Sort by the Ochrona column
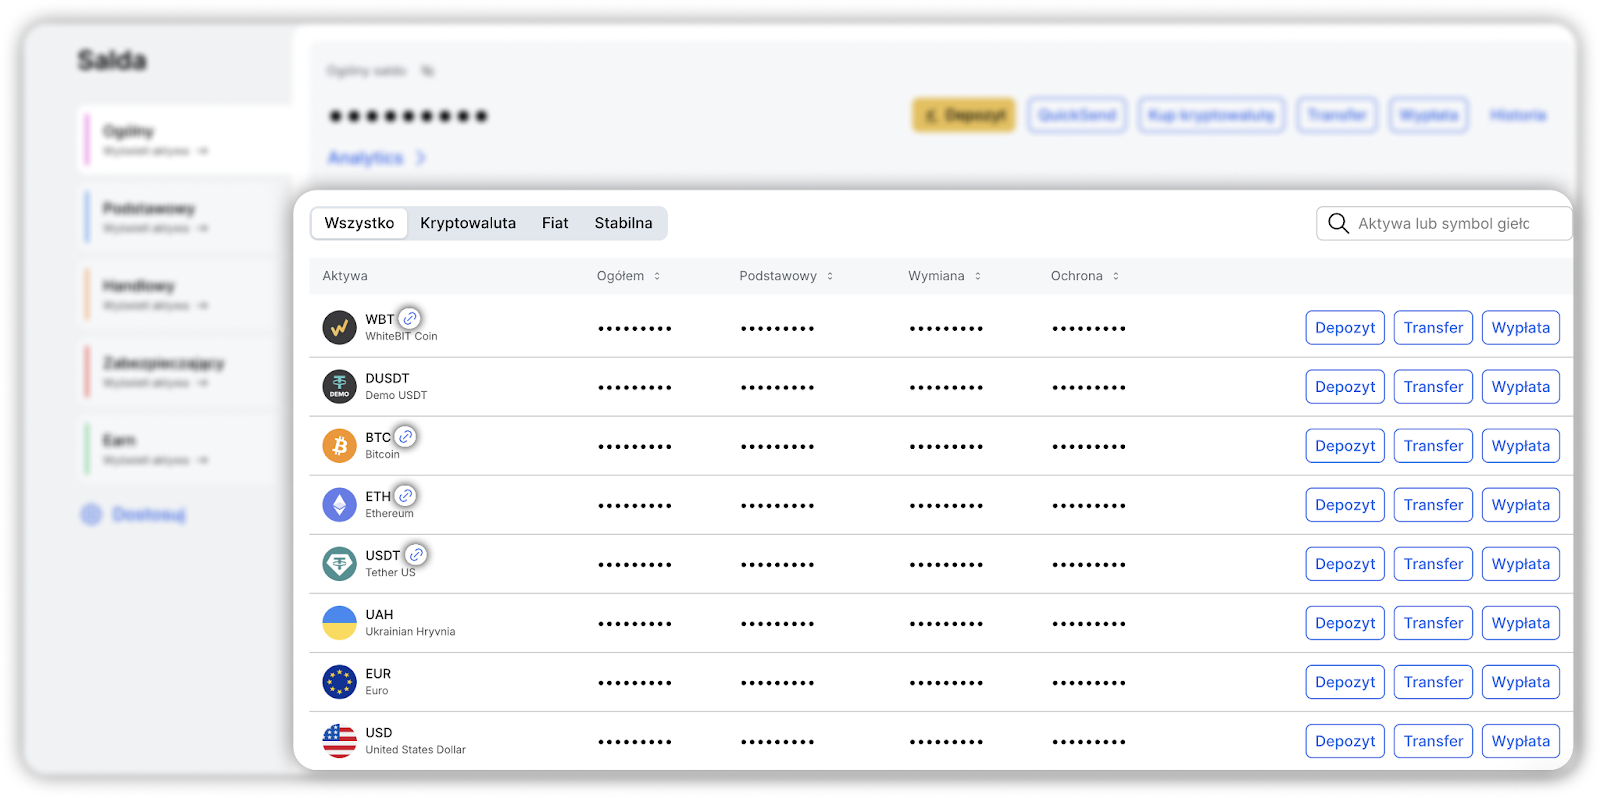 (x=1116, y=276)
